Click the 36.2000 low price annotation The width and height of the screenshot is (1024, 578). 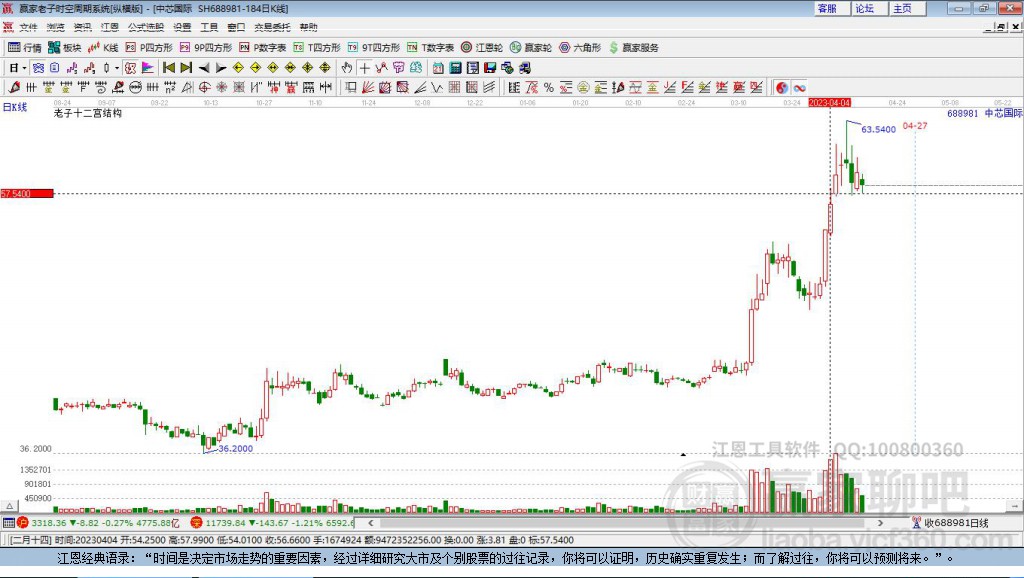235,449
